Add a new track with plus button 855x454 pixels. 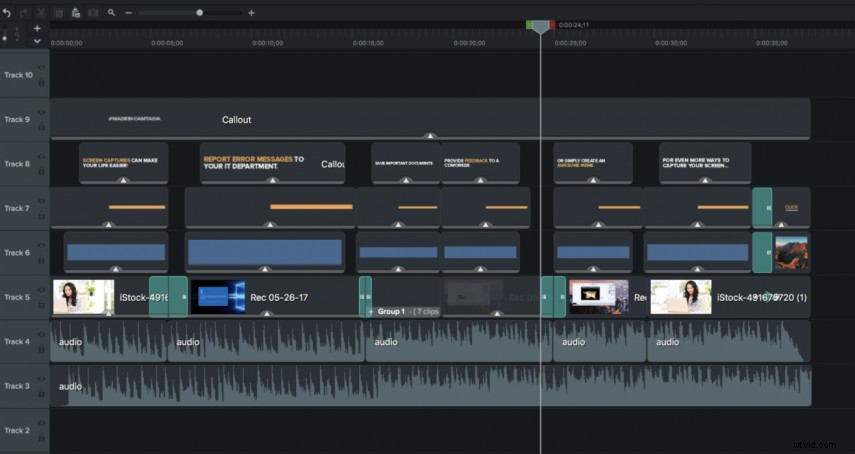(37, 28)
